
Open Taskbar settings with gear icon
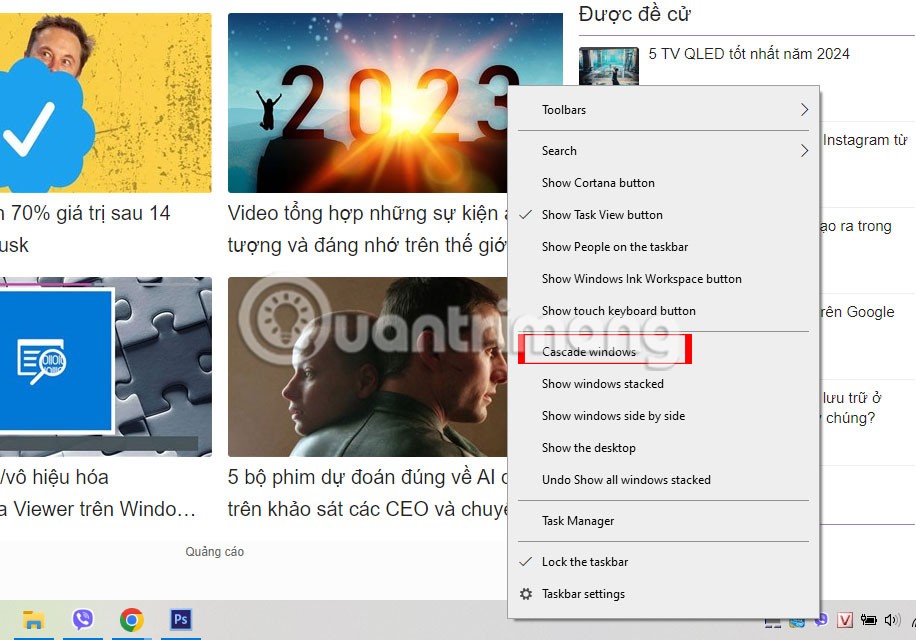(x=583, y=594)
